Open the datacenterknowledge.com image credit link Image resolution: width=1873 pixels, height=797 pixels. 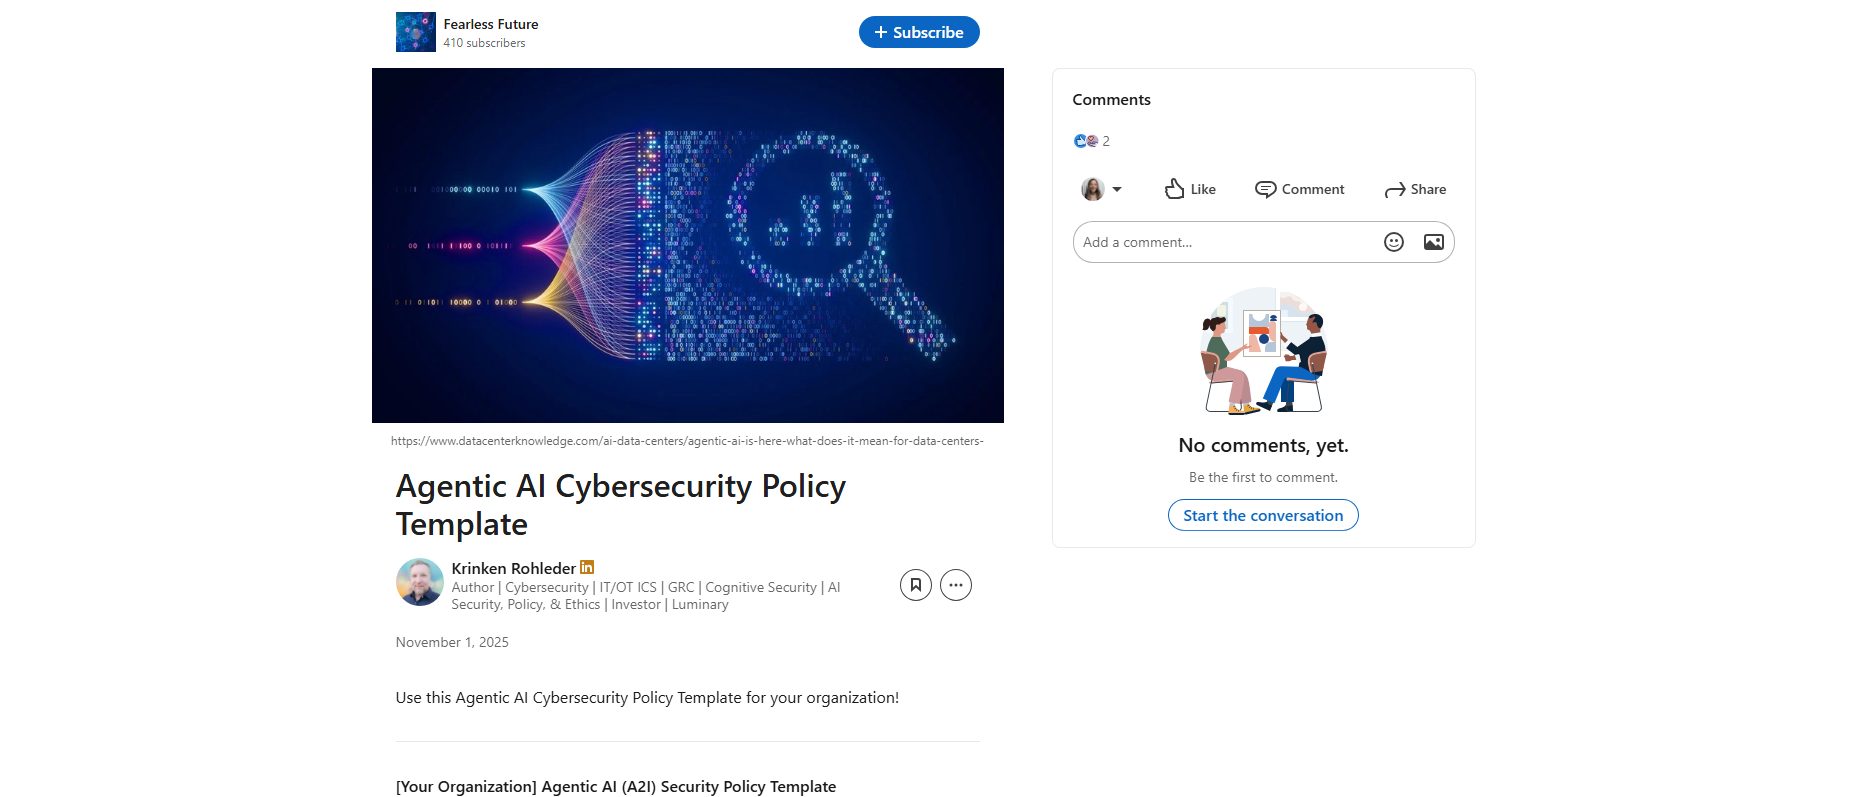click(x=686, y=440)
